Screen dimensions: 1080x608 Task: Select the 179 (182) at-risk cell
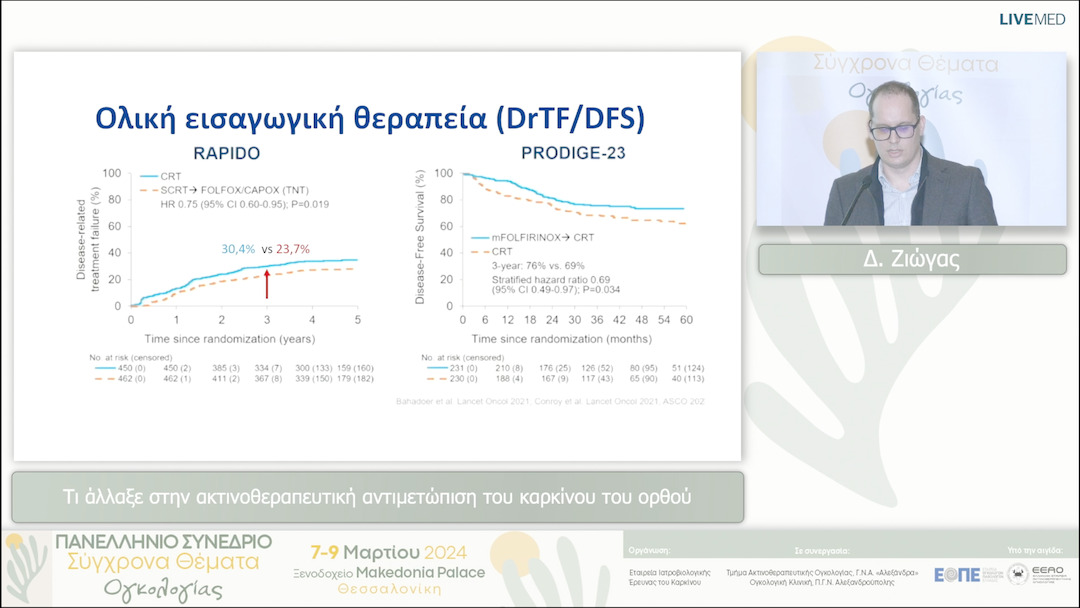tap(355, 379)
